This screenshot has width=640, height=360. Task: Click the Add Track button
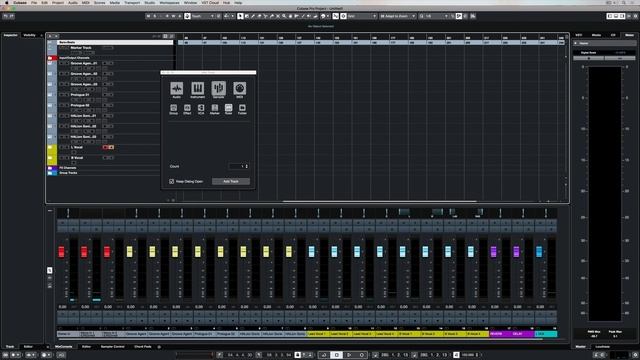(231, 181)
